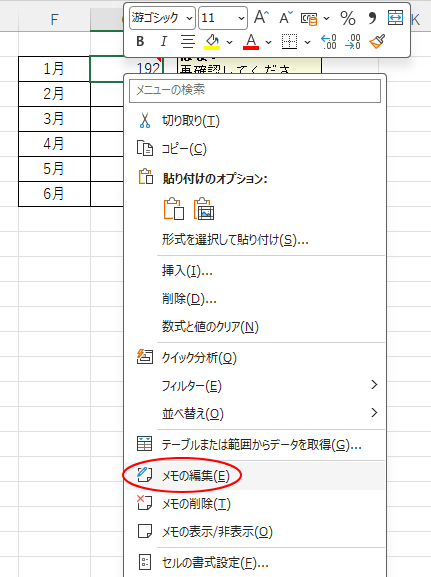Select the 2月 cell
This screenshot has width=431, height=577.
[54, 94]
